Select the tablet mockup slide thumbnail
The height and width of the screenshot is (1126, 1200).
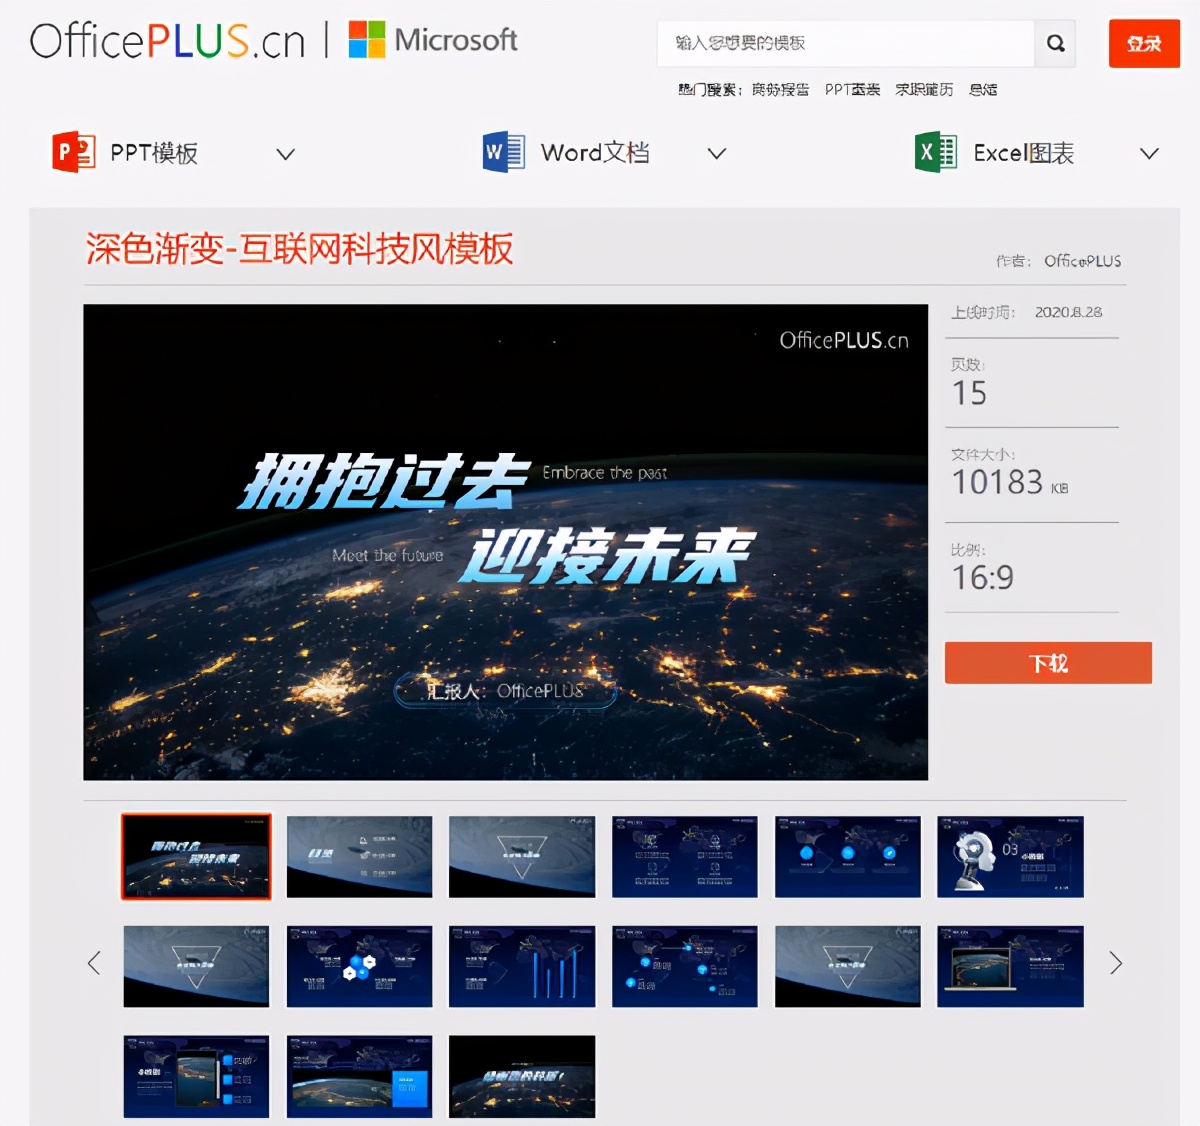point(196,1076)
